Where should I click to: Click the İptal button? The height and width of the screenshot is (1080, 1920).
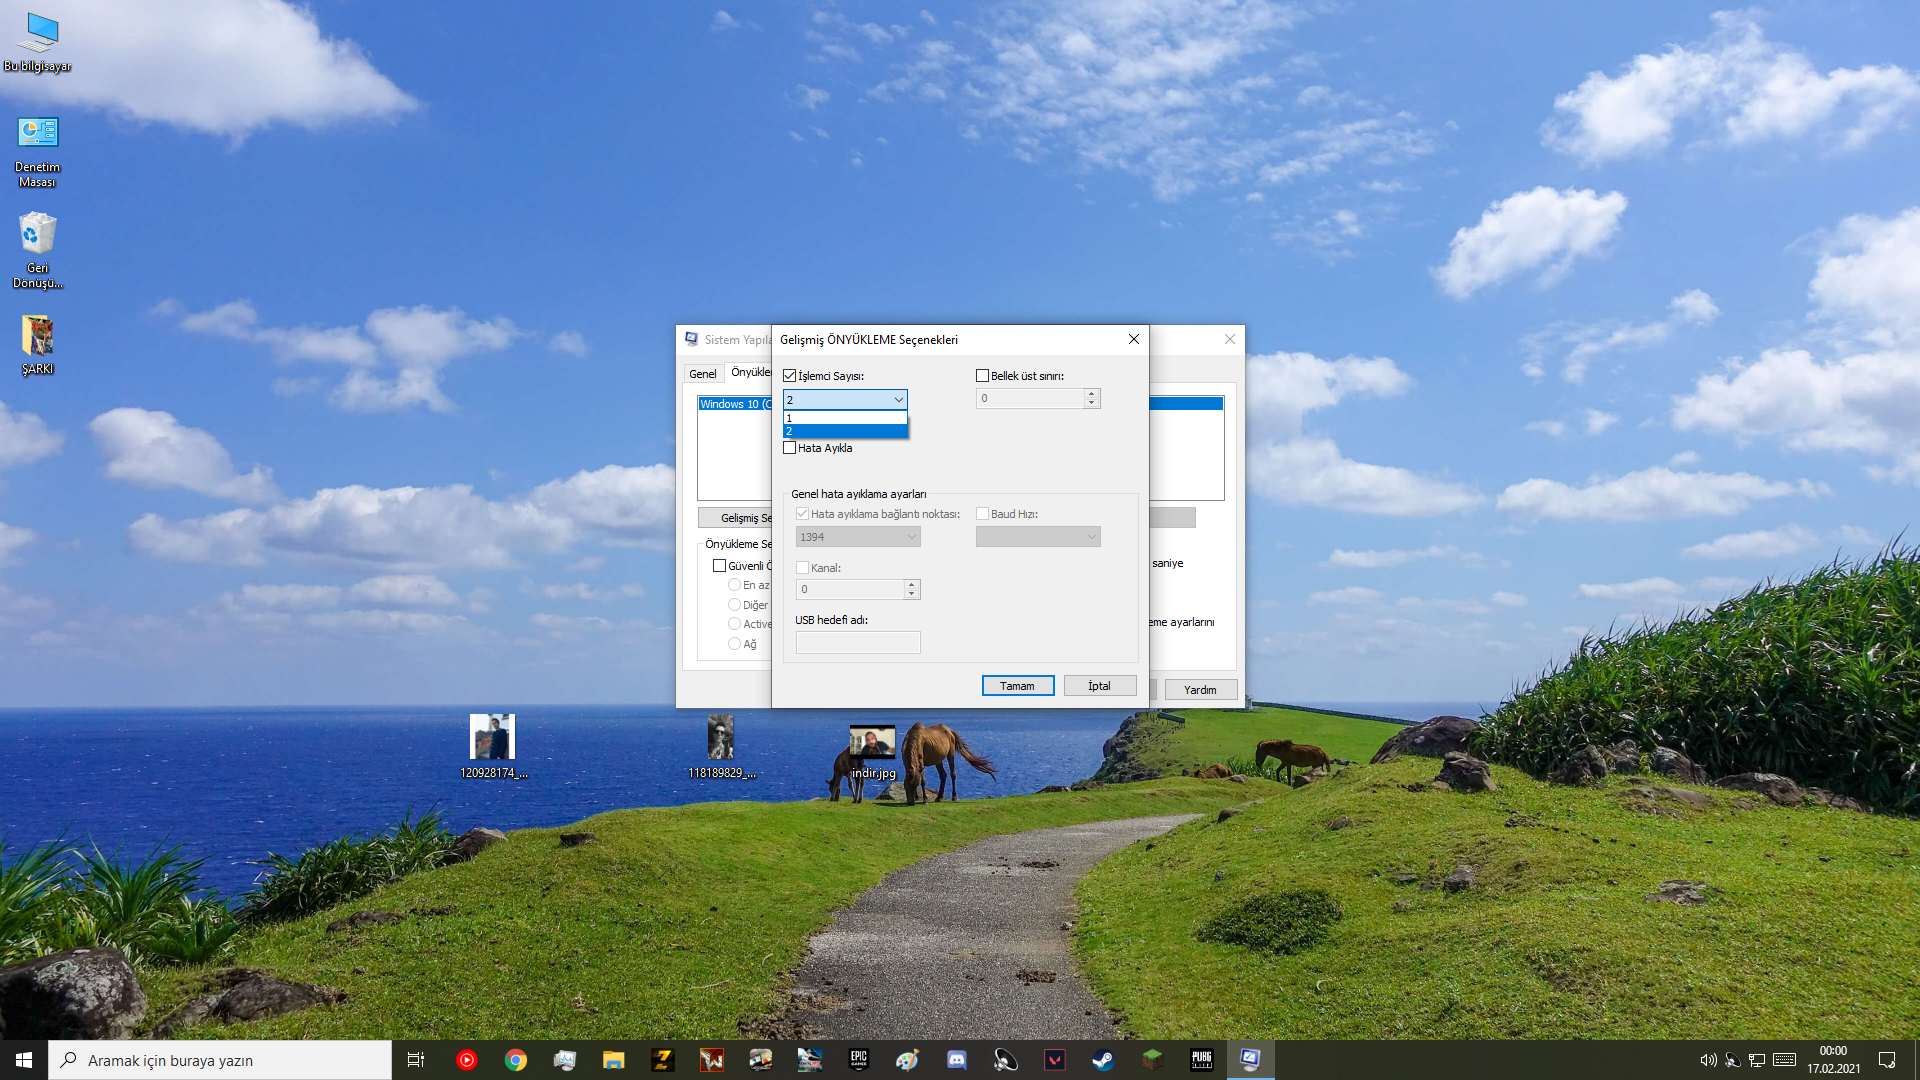(1099, 686)
